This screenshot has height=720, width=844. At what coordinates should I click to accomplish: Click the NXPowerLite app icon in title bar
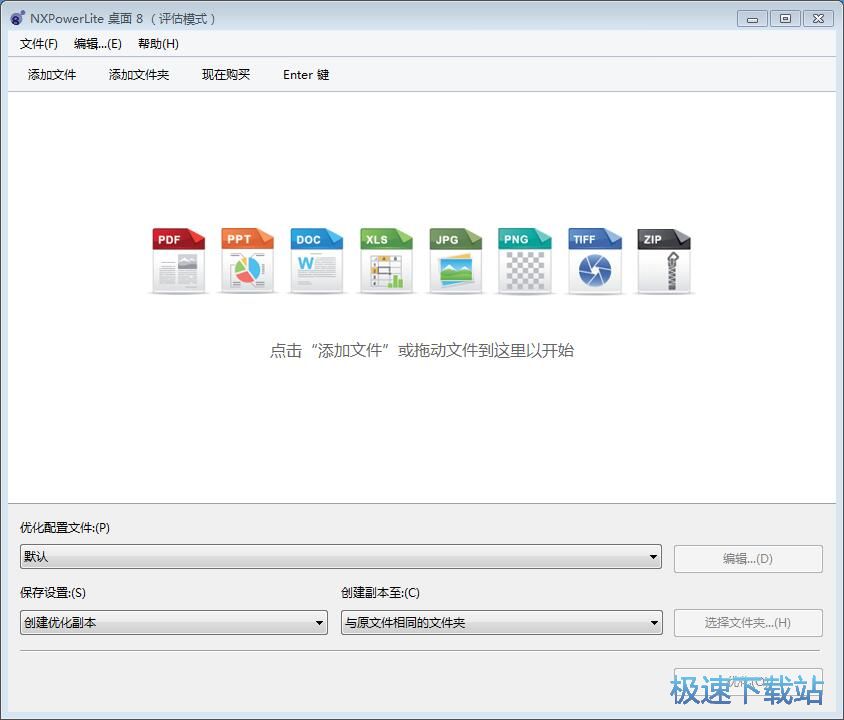click(17, 18)
